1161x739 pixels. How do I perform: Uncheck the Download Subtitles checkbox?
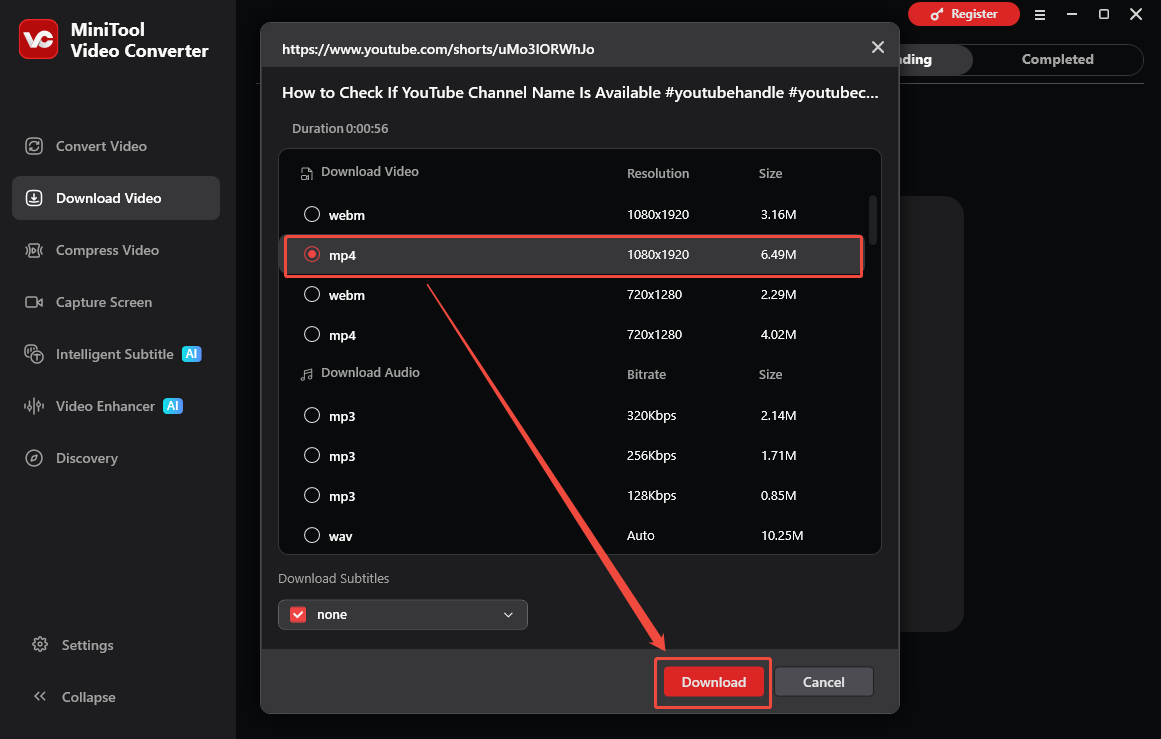298,615
